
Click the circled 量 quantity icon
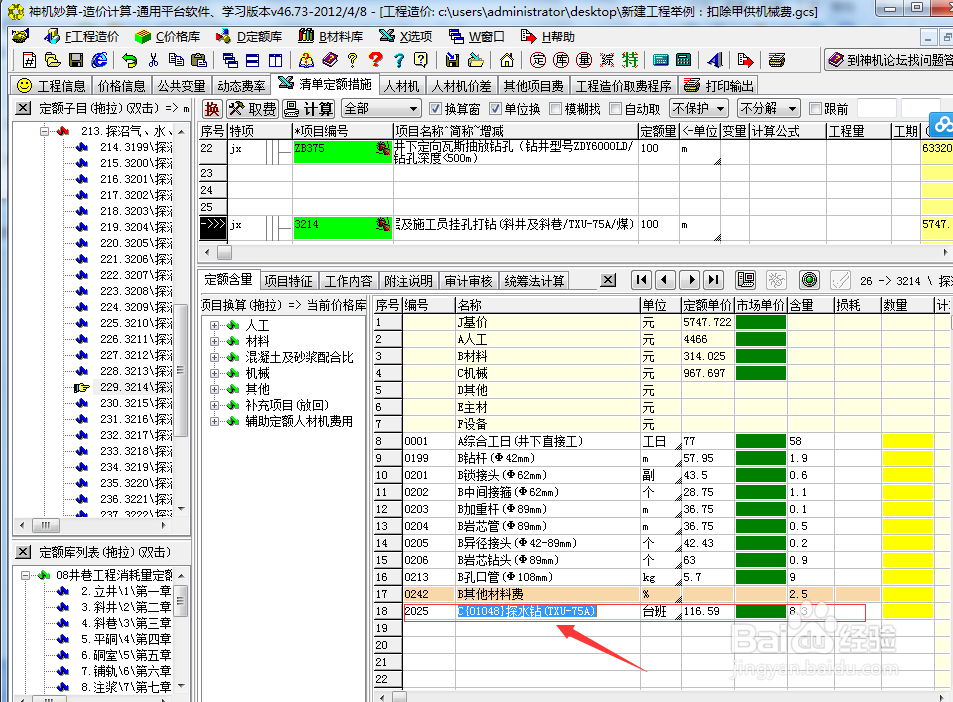click(x=584, y=60)
